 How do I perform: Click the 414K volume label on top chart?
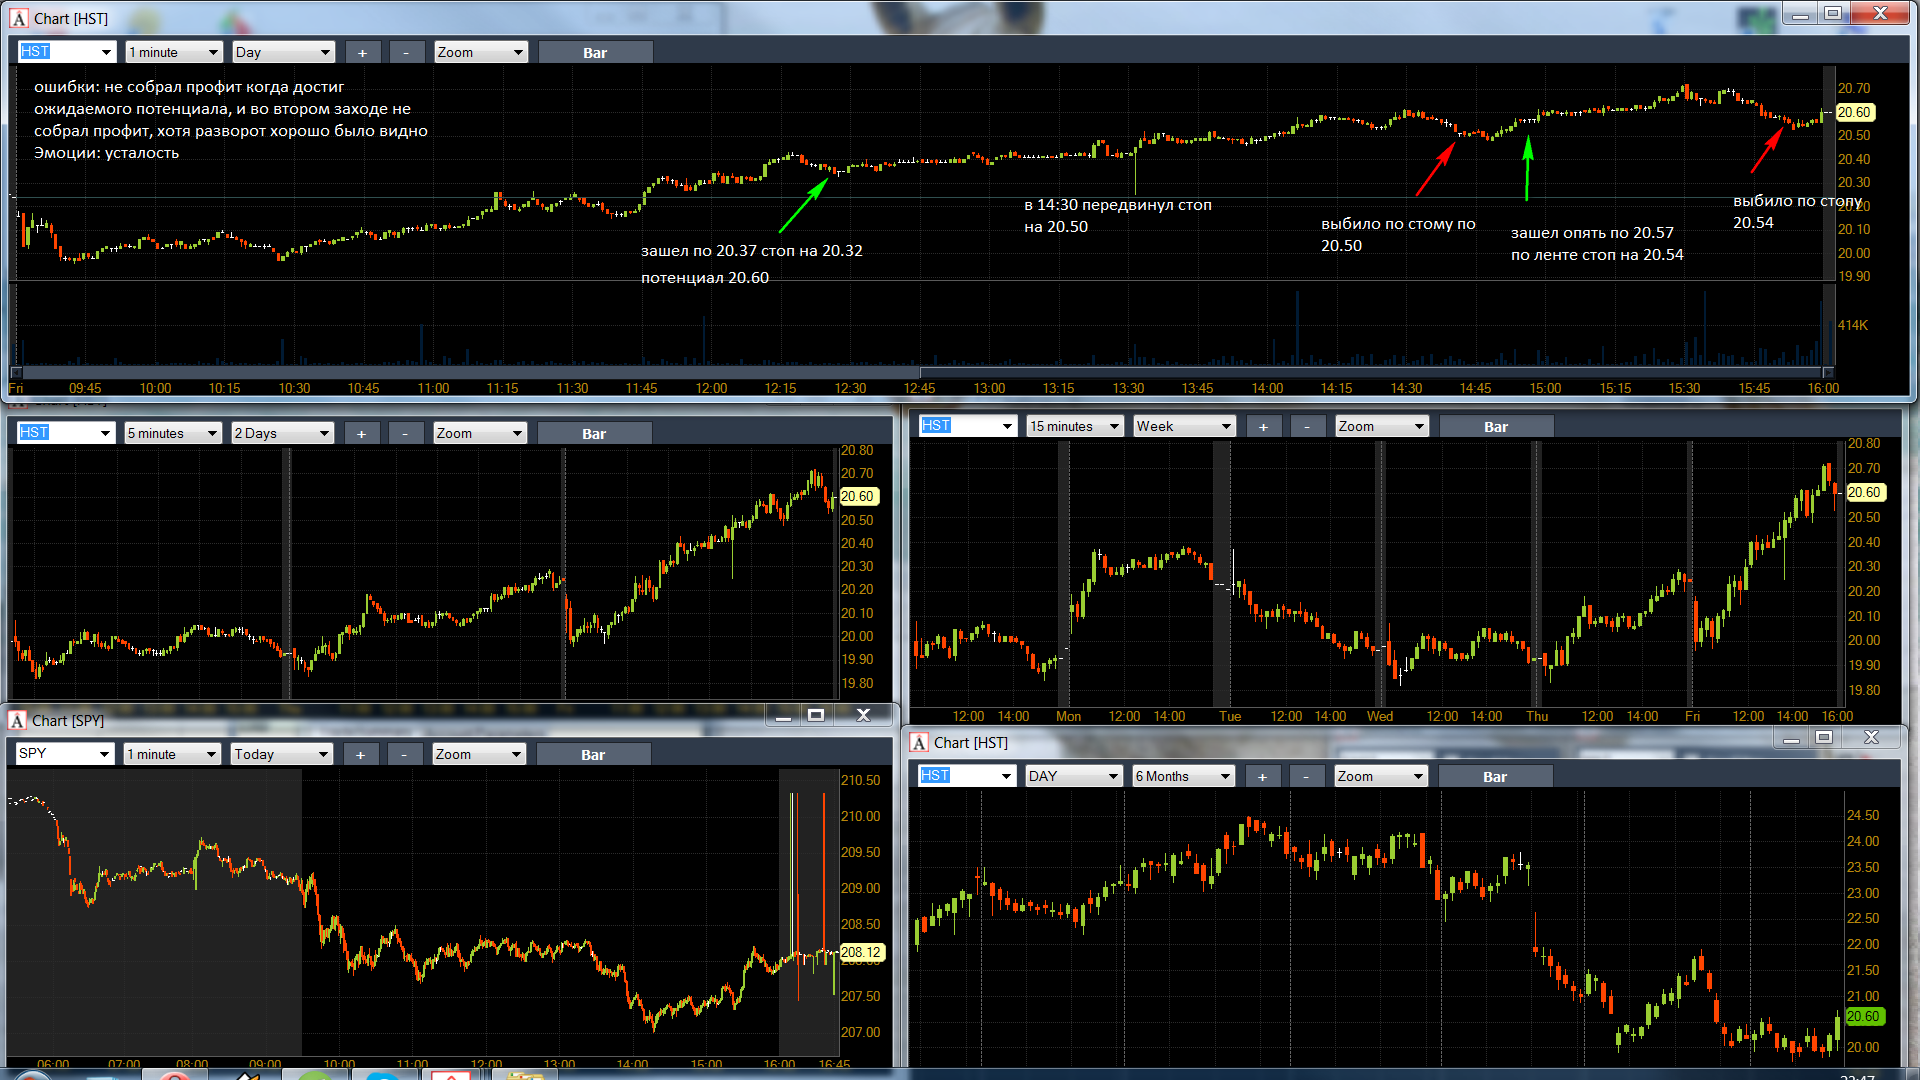(1853, 325)
